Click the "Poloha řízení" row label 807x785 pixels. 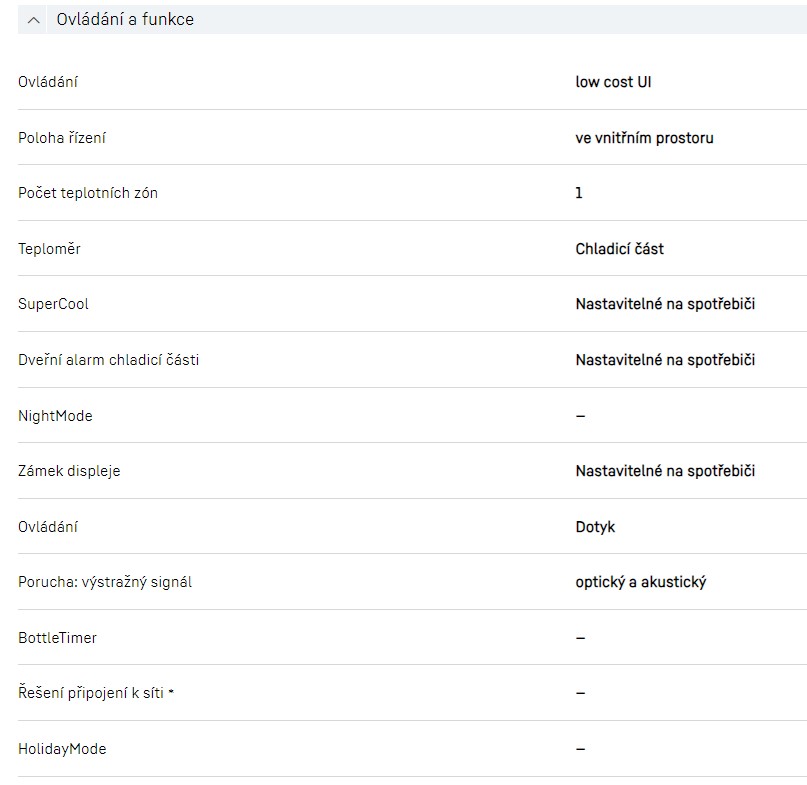[x=62, y=138]
